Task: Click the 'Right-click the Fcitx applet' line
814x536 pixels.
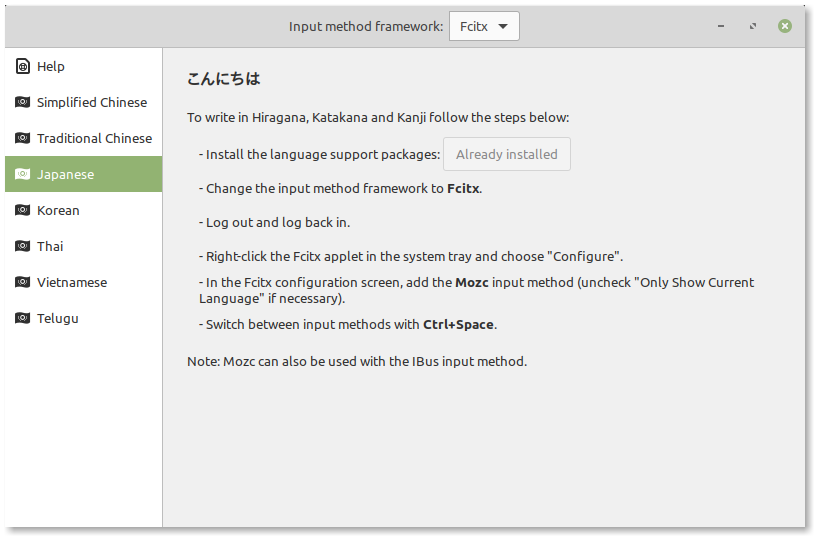Action: 411,257
